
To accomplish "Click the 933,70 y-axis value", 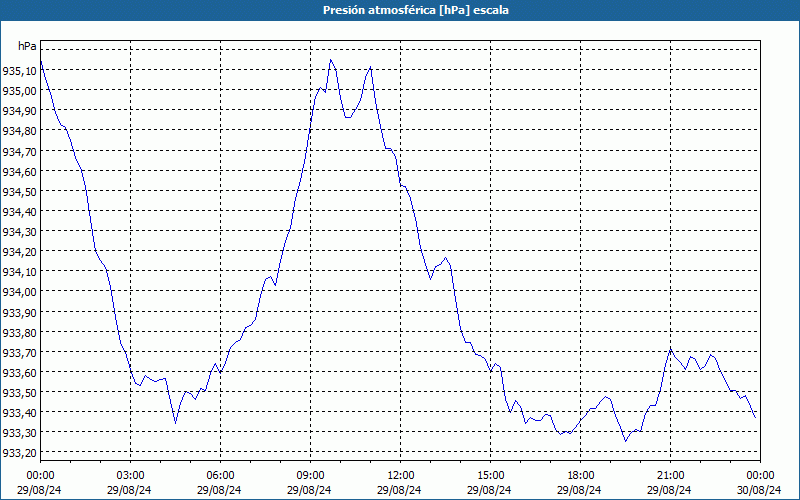I will click(19, 352).
